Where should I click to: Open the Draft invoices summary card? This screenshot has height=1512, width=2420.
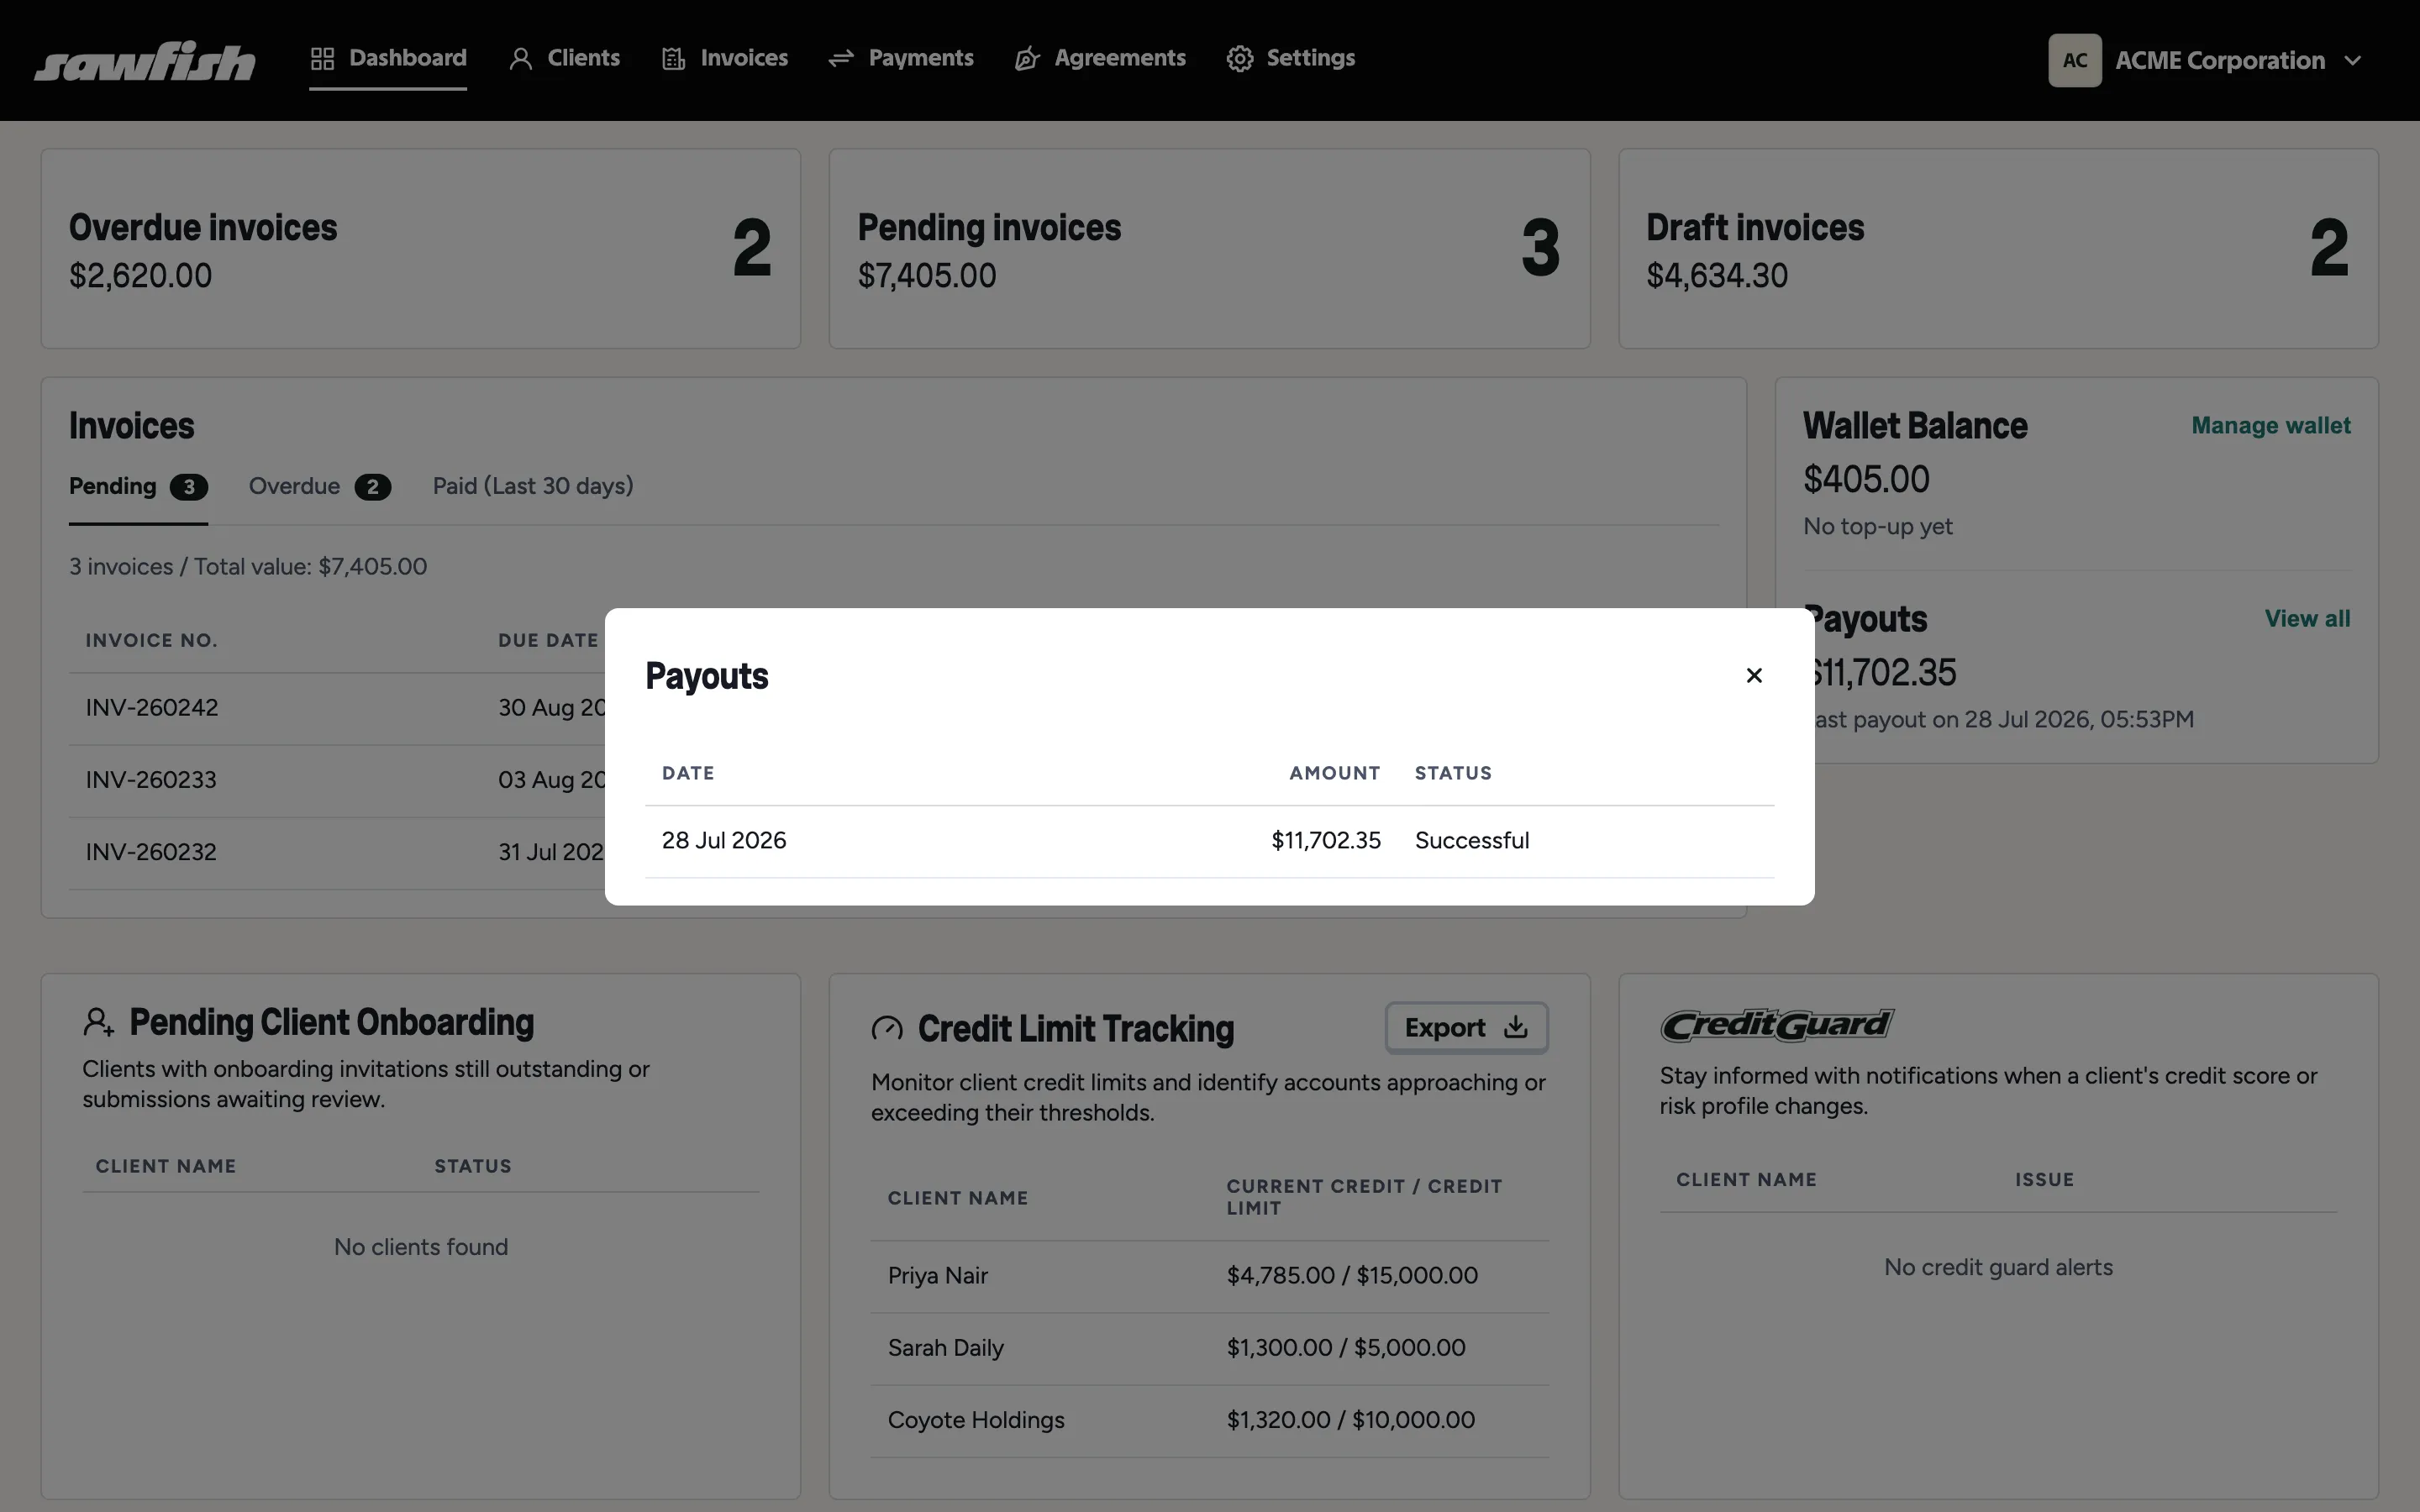point(1998,249)
